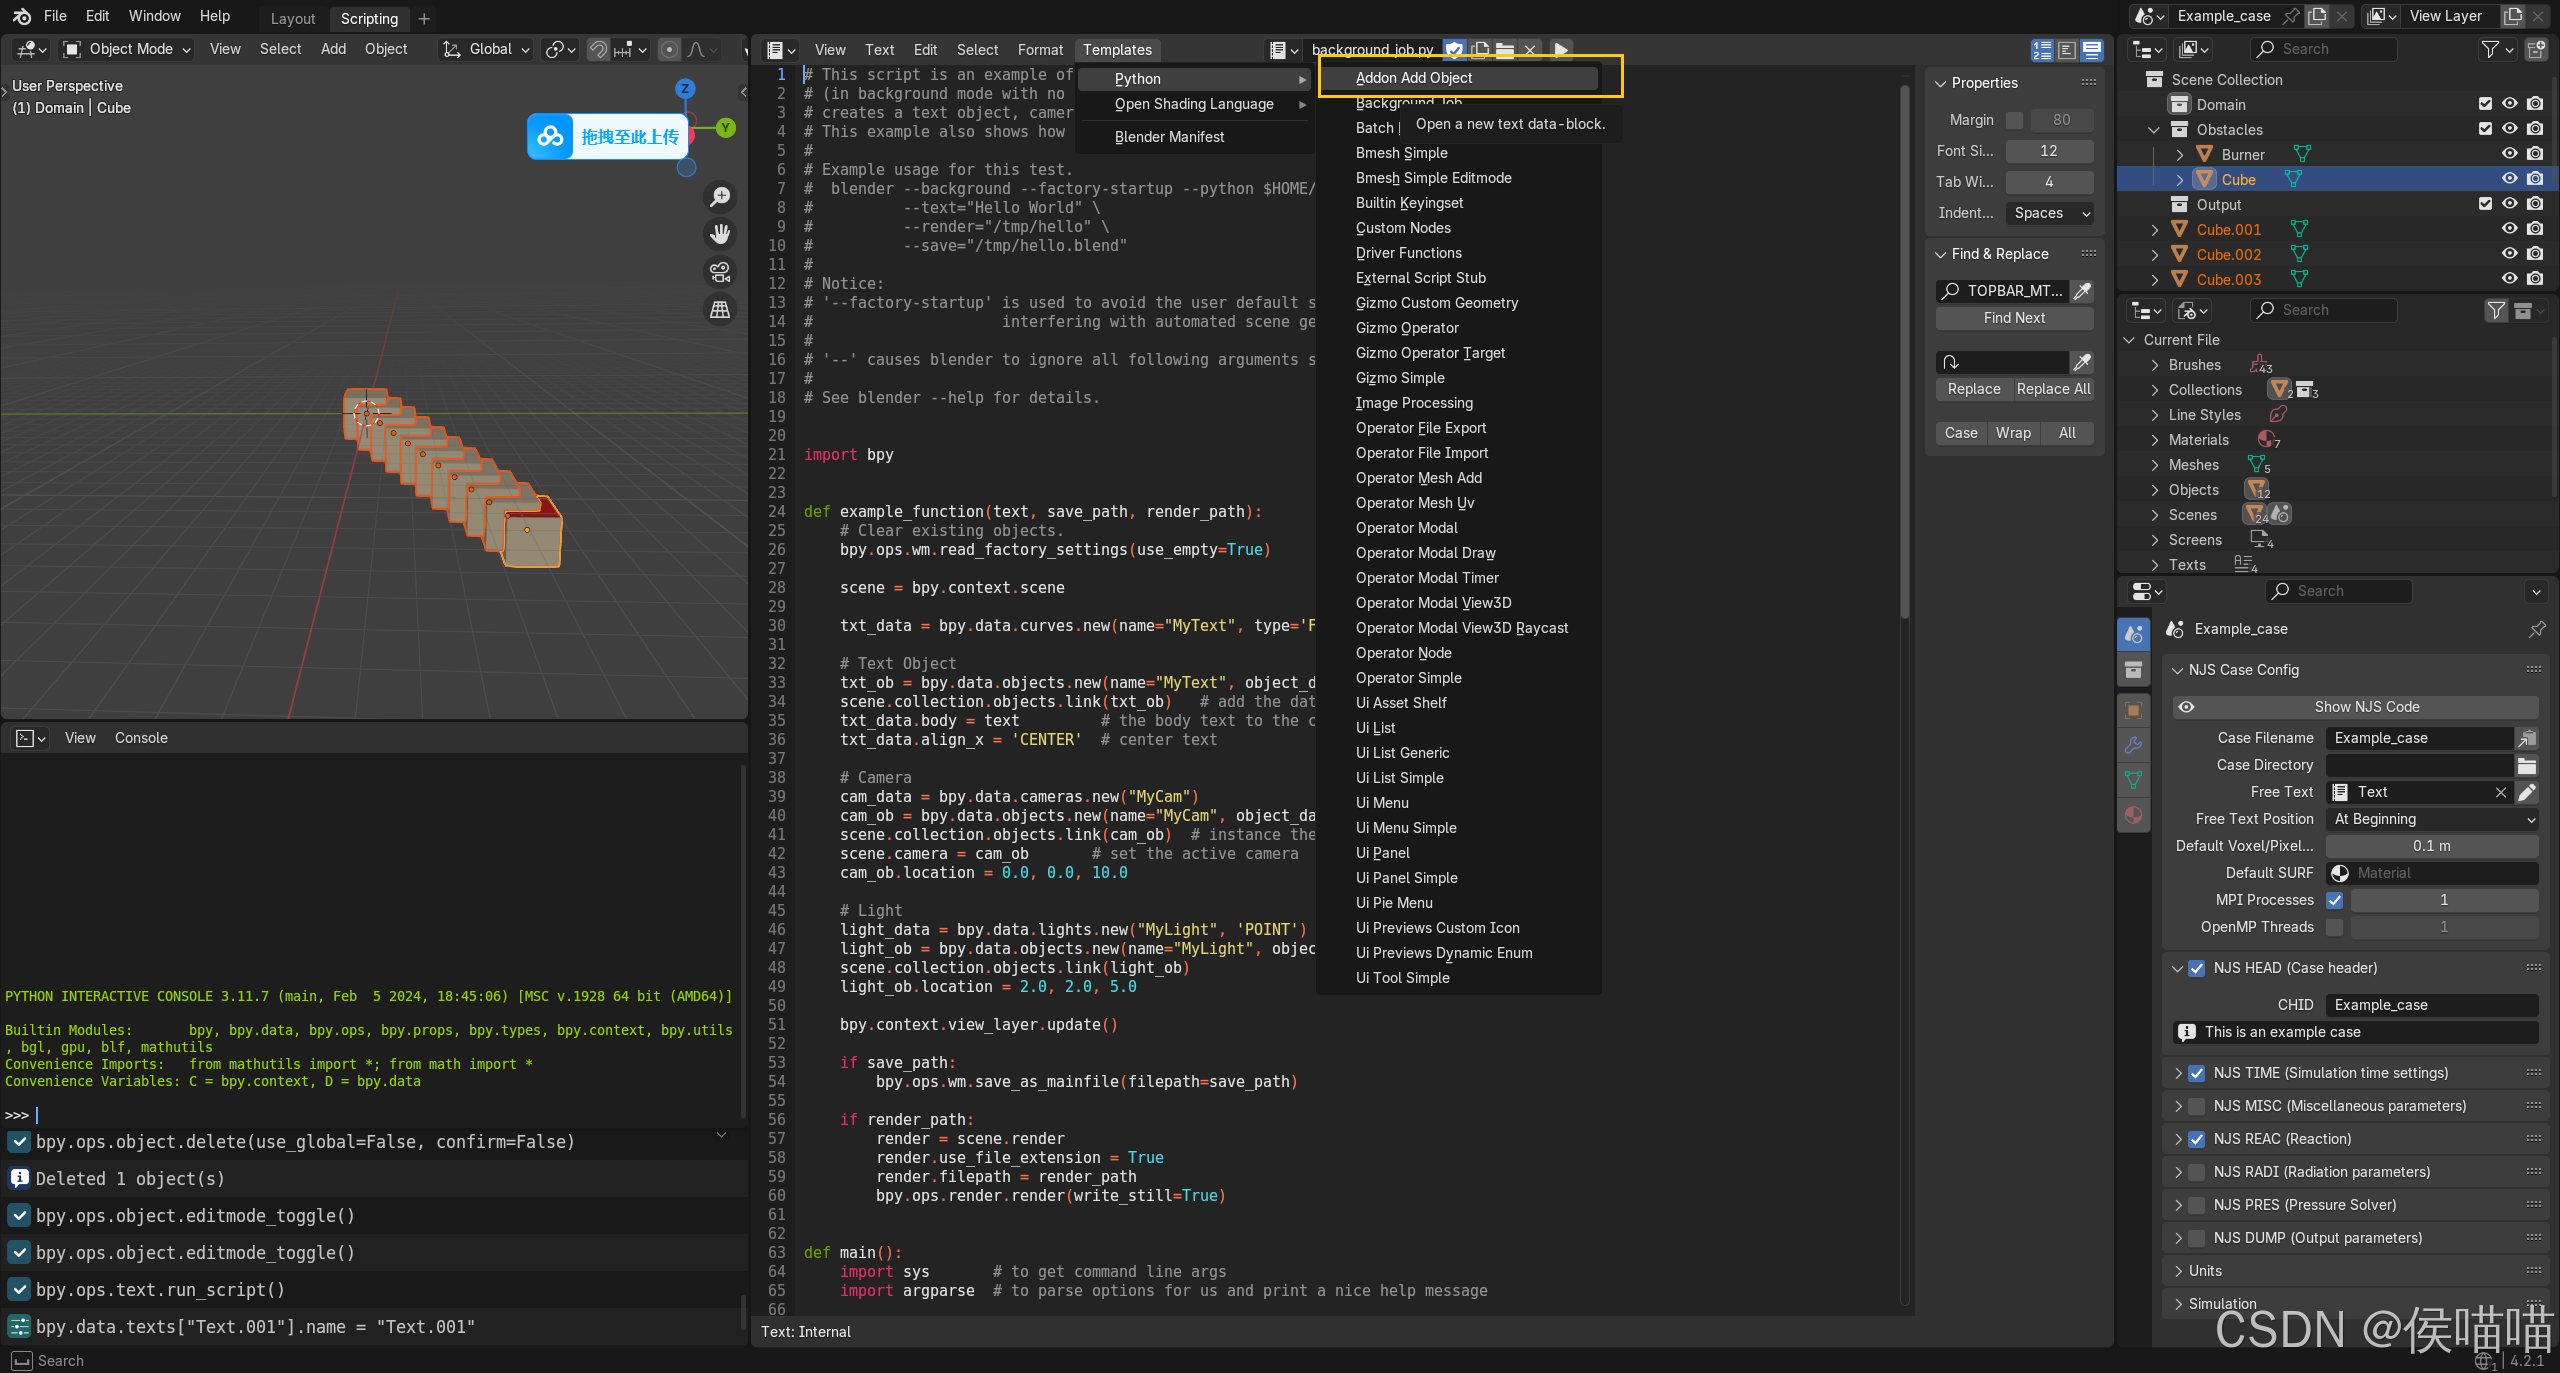Open the Object Mode dropdown
This screenshot has height=1373, width=2560.
126,49
